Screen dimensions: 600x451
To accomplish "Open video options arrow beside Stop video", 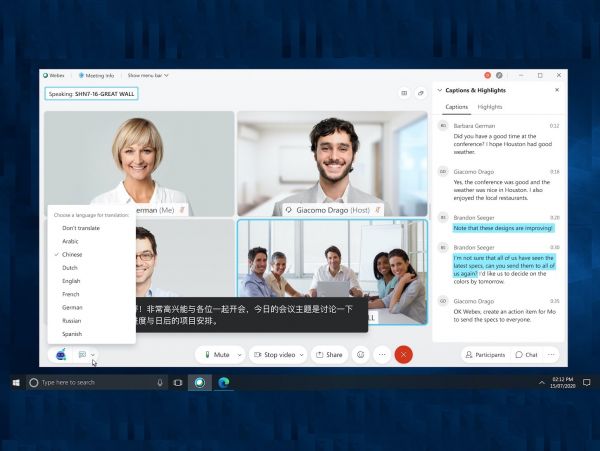I will pos(302,355).
